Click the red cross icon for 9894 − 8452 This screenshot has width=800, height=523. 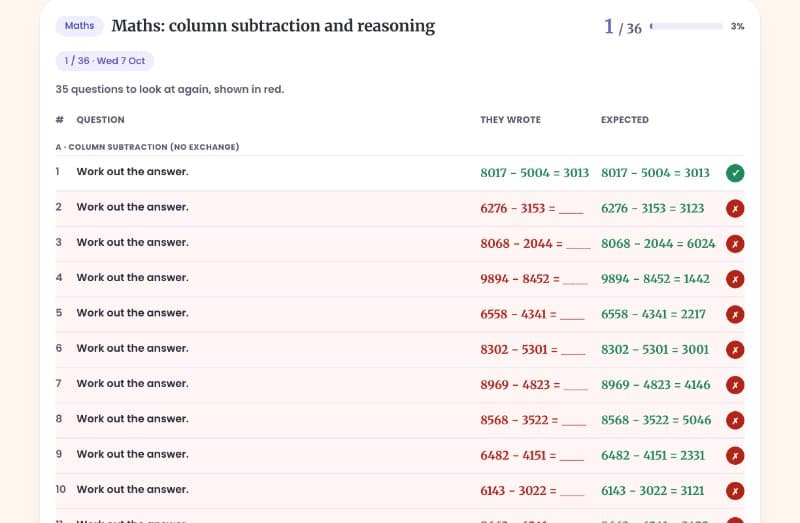coord(735,279)
